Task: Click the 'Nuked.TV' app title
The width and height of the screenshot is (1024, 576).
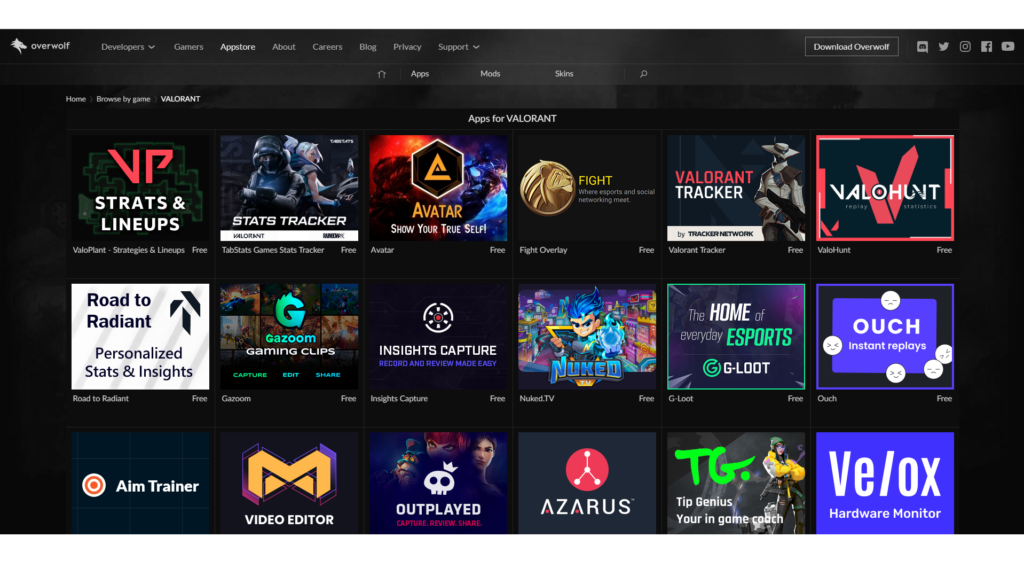Action: (537, 398)
